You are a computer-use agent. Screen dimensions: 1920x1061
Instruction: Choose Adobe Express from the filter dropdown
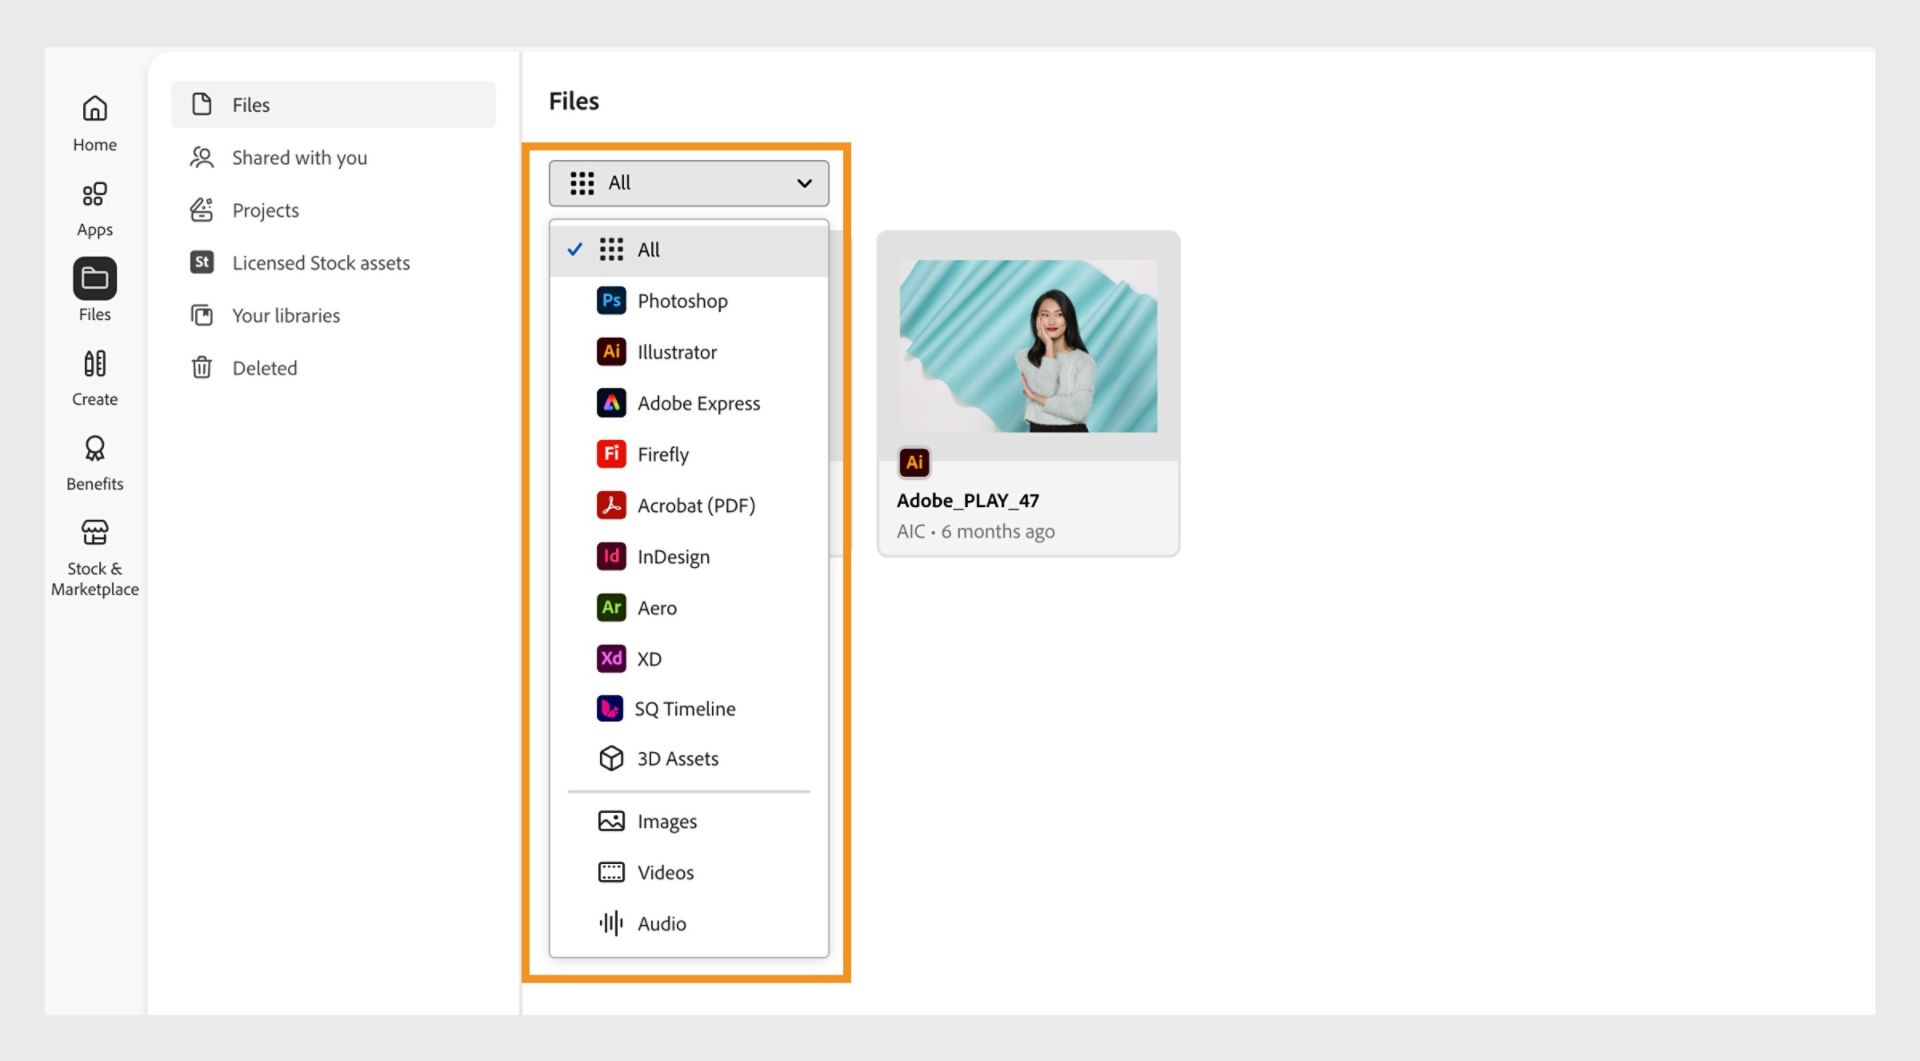coord(699,403)
